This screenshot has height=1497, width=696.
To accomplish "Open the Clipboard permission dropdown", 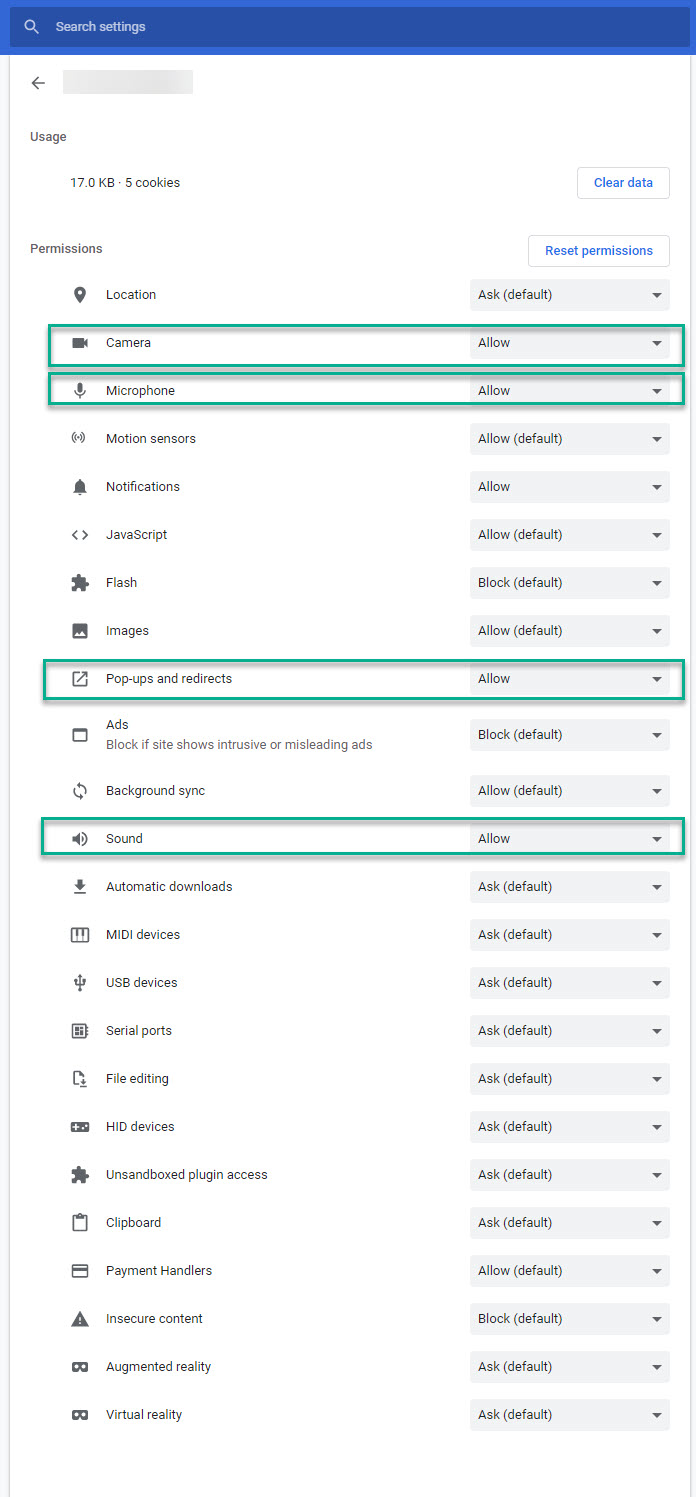I will (569, 1222).
